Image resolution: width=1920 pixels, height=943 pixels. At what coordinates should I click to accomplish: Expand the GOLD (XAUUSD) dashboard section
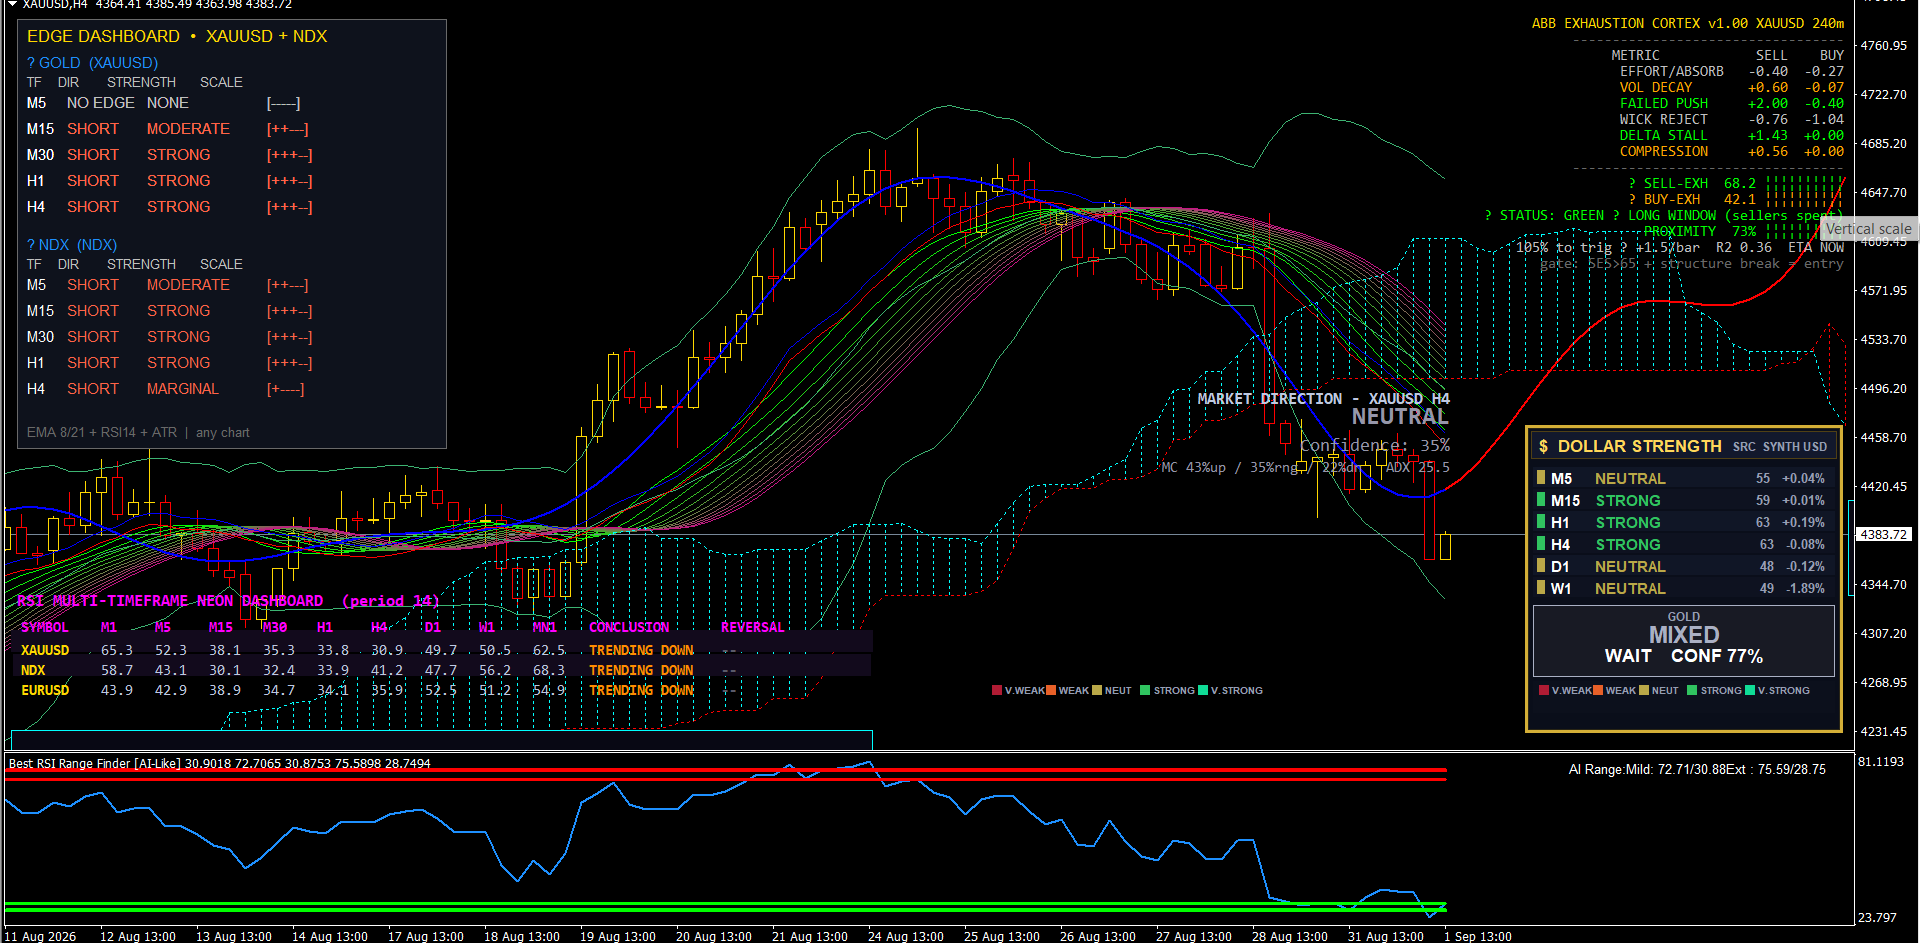92,63
